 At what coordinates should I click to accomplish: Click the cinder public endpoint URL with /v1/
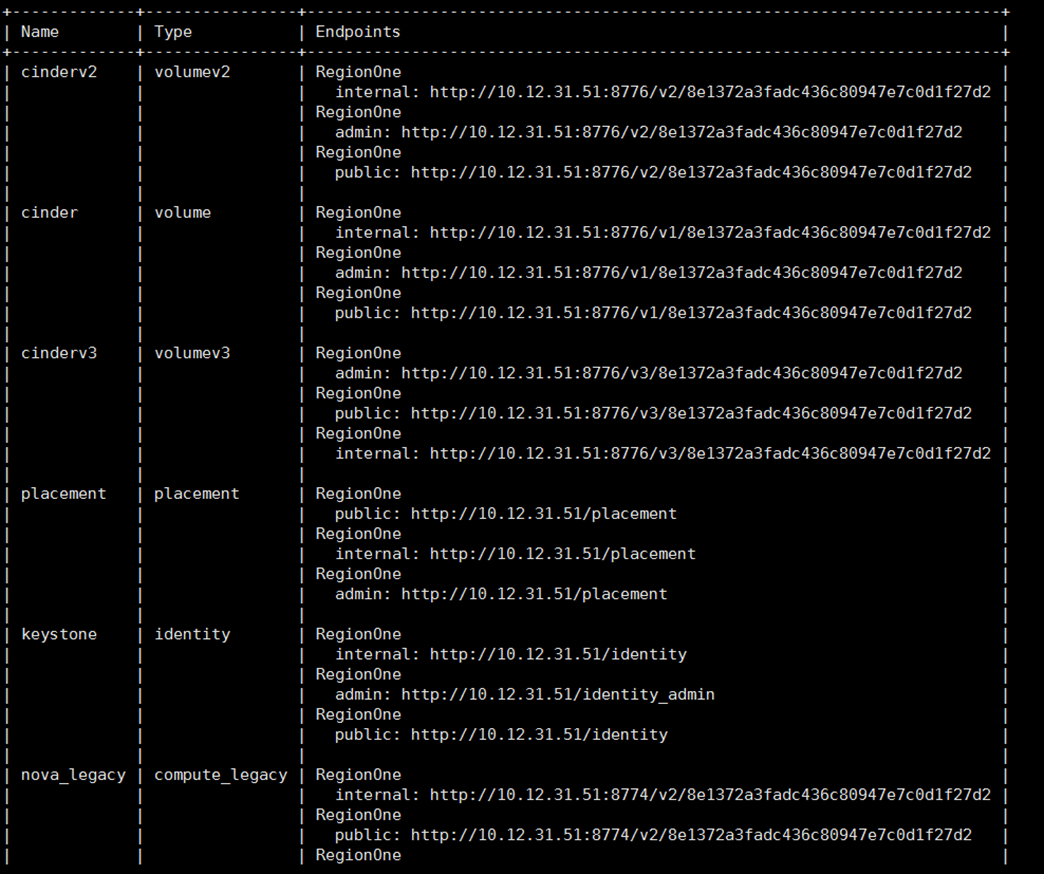point(691,313)
